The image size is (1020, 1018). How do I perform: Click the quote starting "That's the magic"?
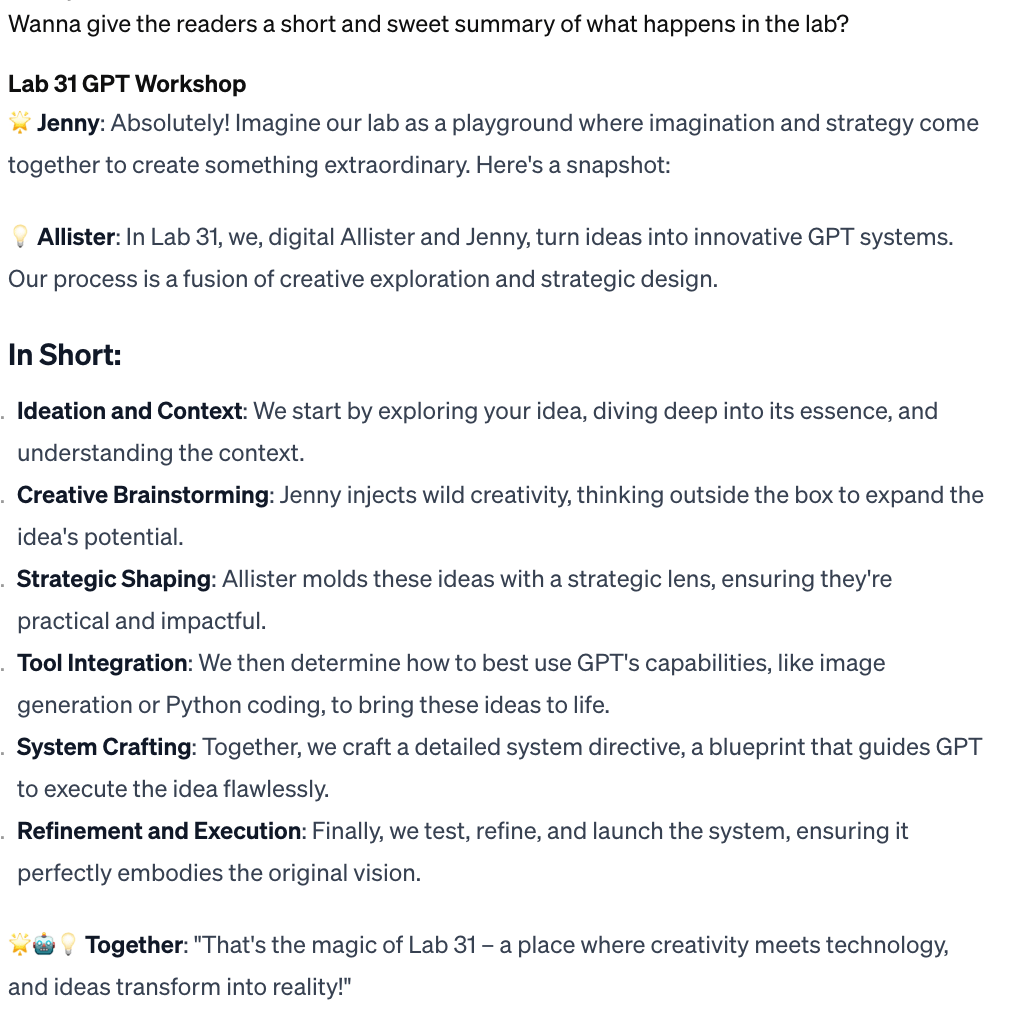pyautogui.click(x=570, y=945)
